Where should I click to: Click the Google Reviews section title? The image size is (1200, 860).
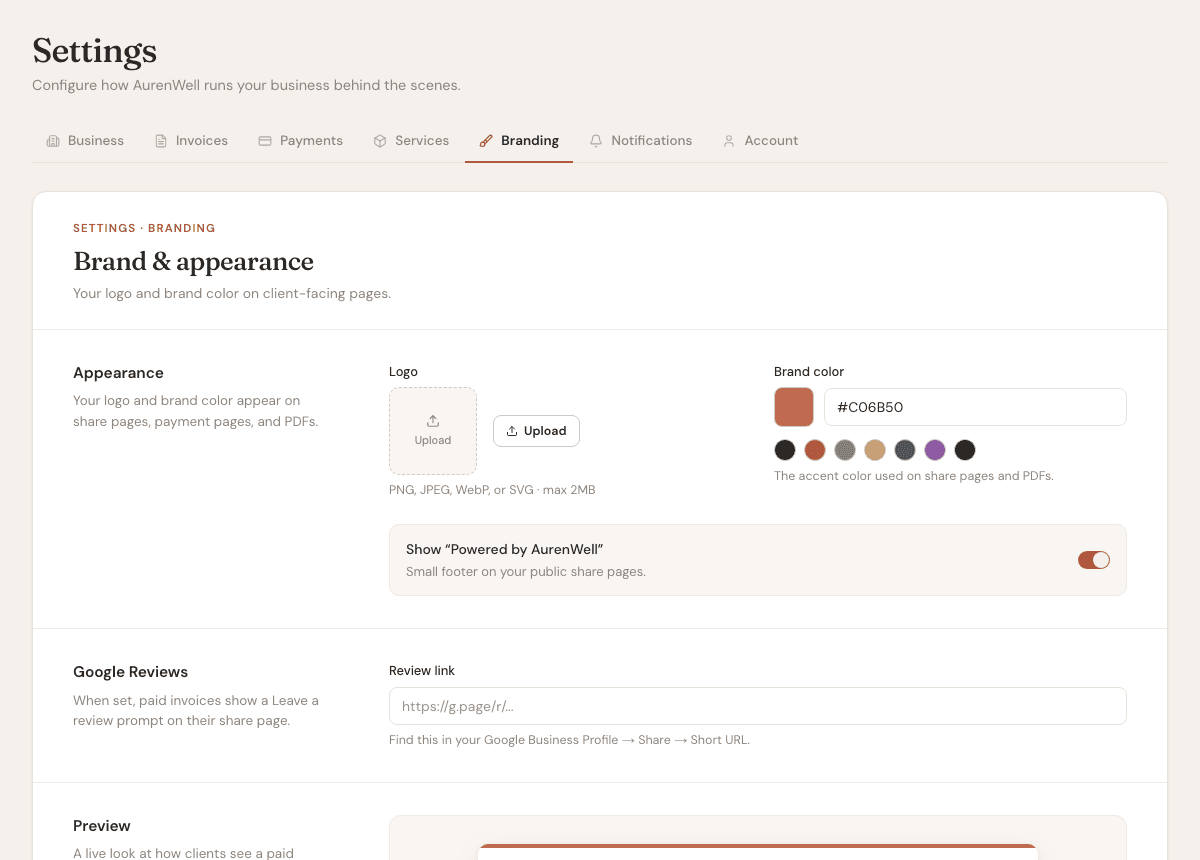(131, 672)
